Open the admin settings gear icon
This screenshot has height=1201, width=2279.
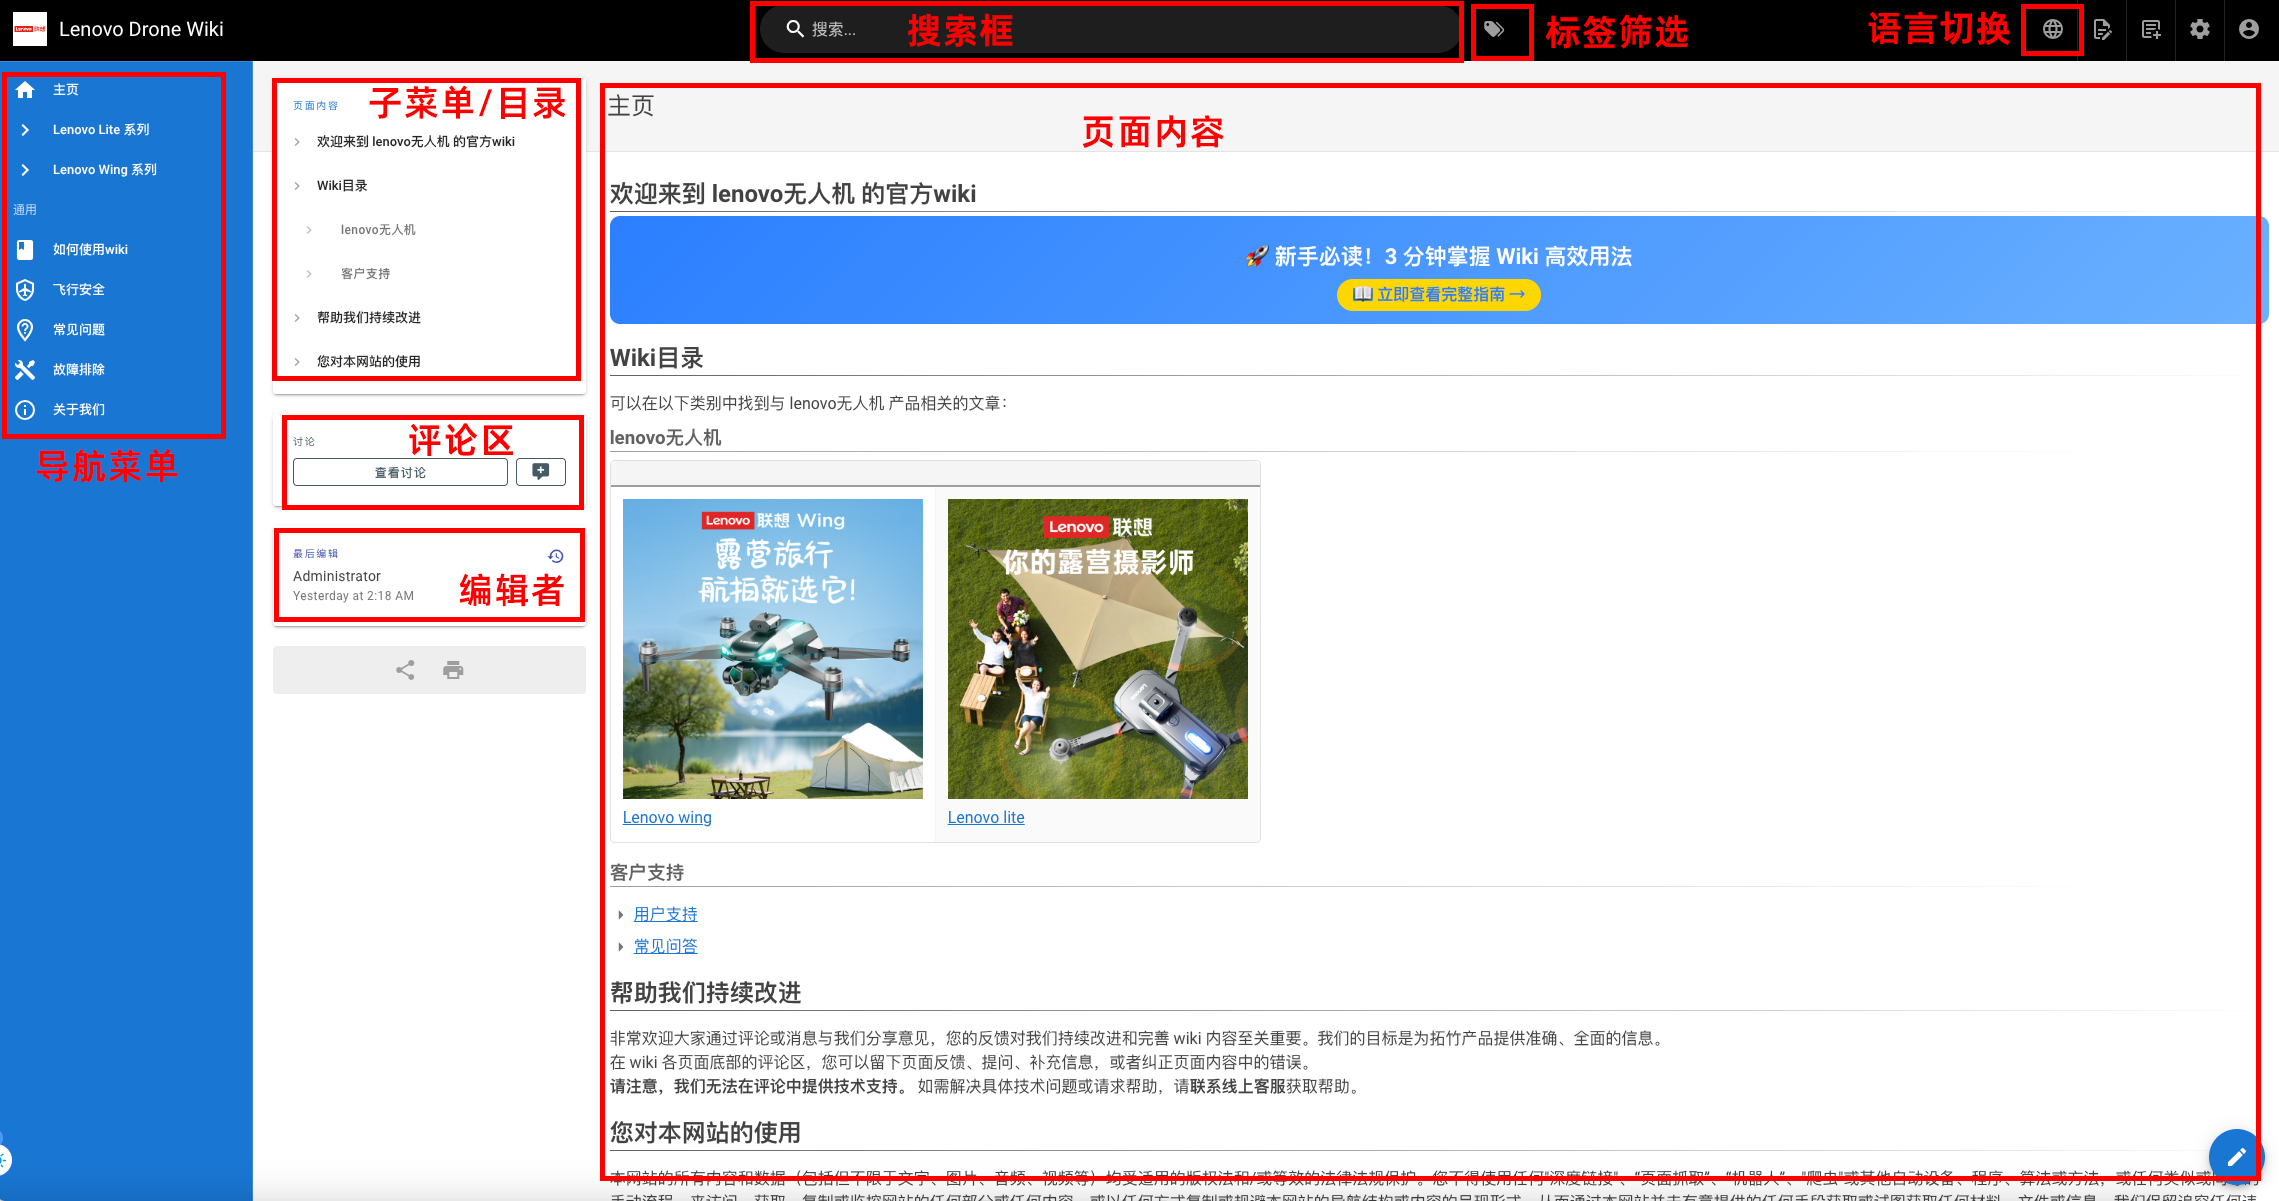click(x=2200, y=30)
